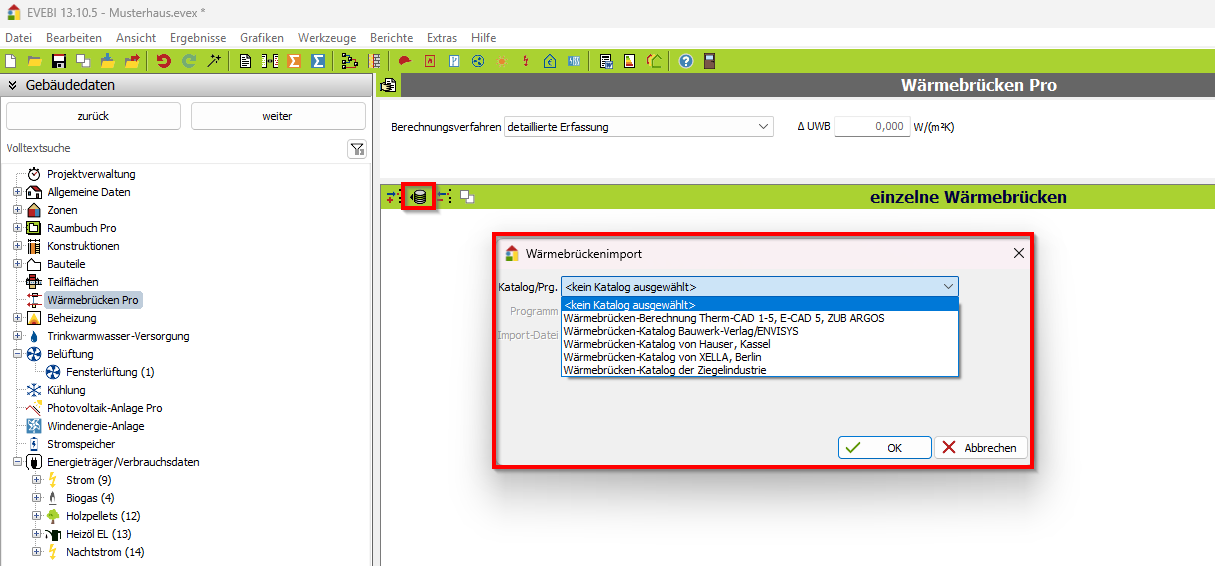The height and width of the screenshot is (566, 1215).
Task: Choose Wärmebrücken-Katalog der Ziegelindustrie from list
Action: tap(665, 370)
